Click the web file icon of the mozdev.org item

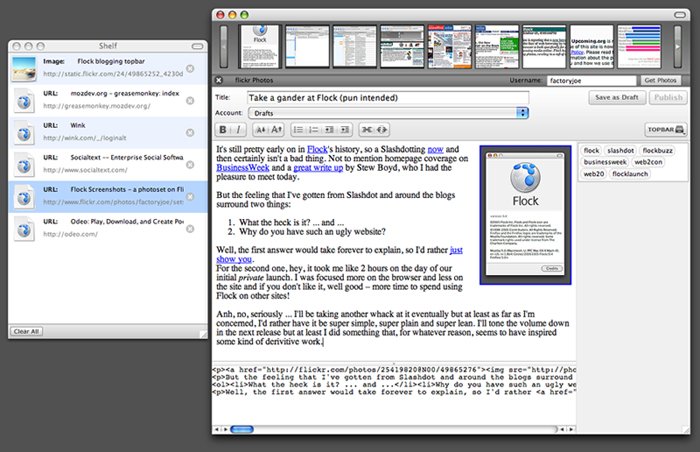[24, 101]
